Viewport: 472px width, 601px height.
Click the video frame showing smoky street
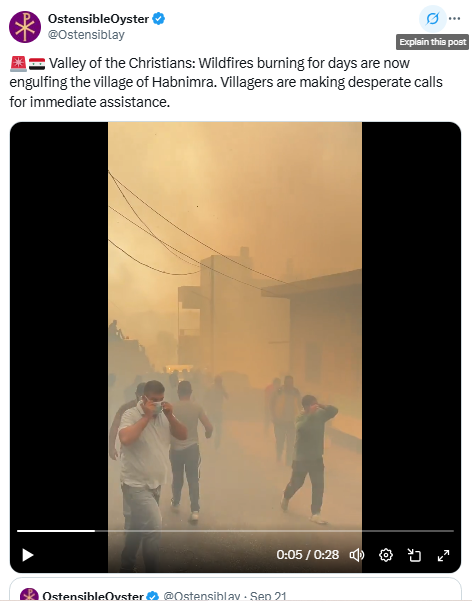coord(235,326)
